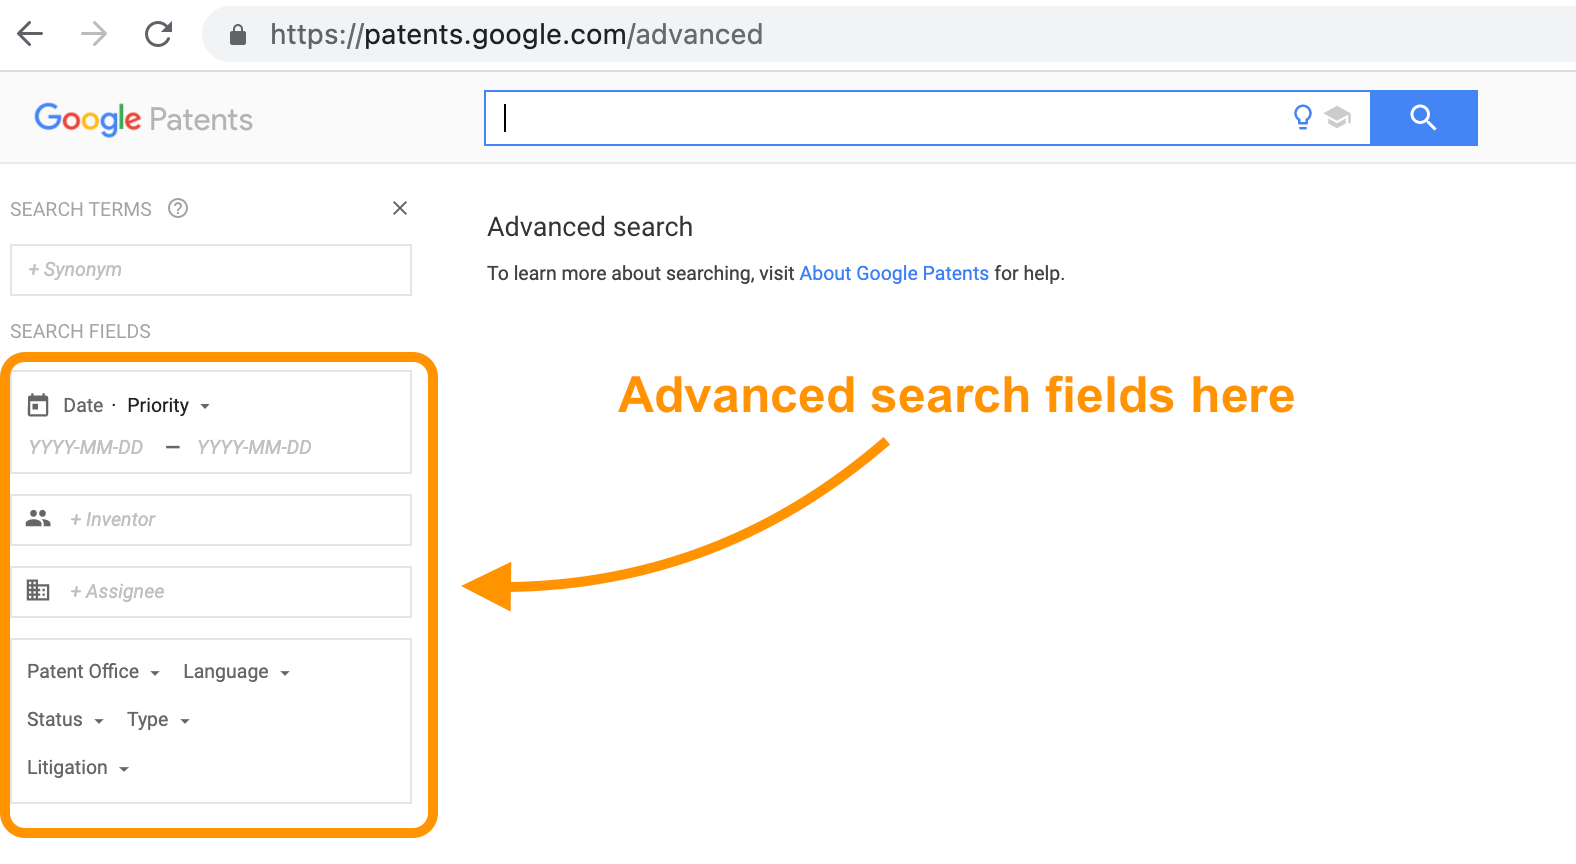
Task: Click the Synonym search term field
Action: [211, 270]
